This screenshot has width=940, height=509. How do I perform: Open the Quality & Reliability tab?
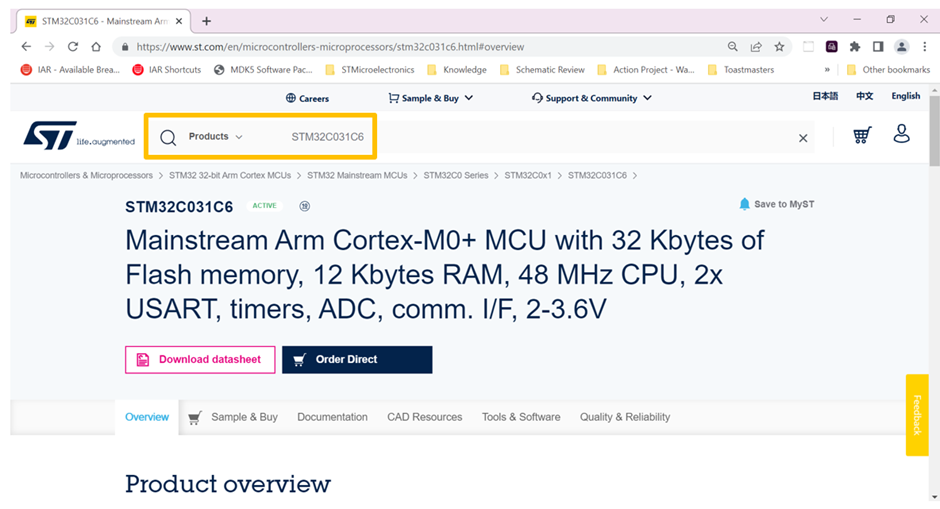pos(625,417)
